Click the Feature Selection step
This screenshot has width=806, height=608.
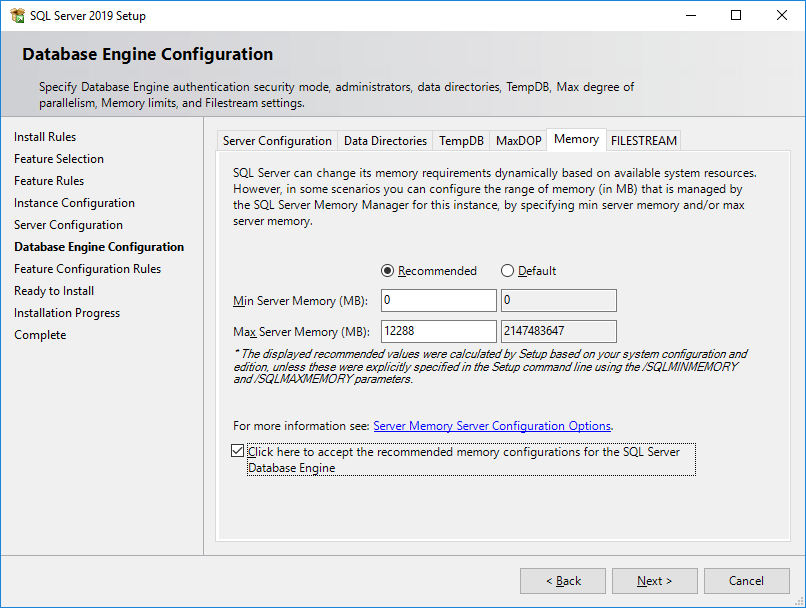click(x=59, y=159)
